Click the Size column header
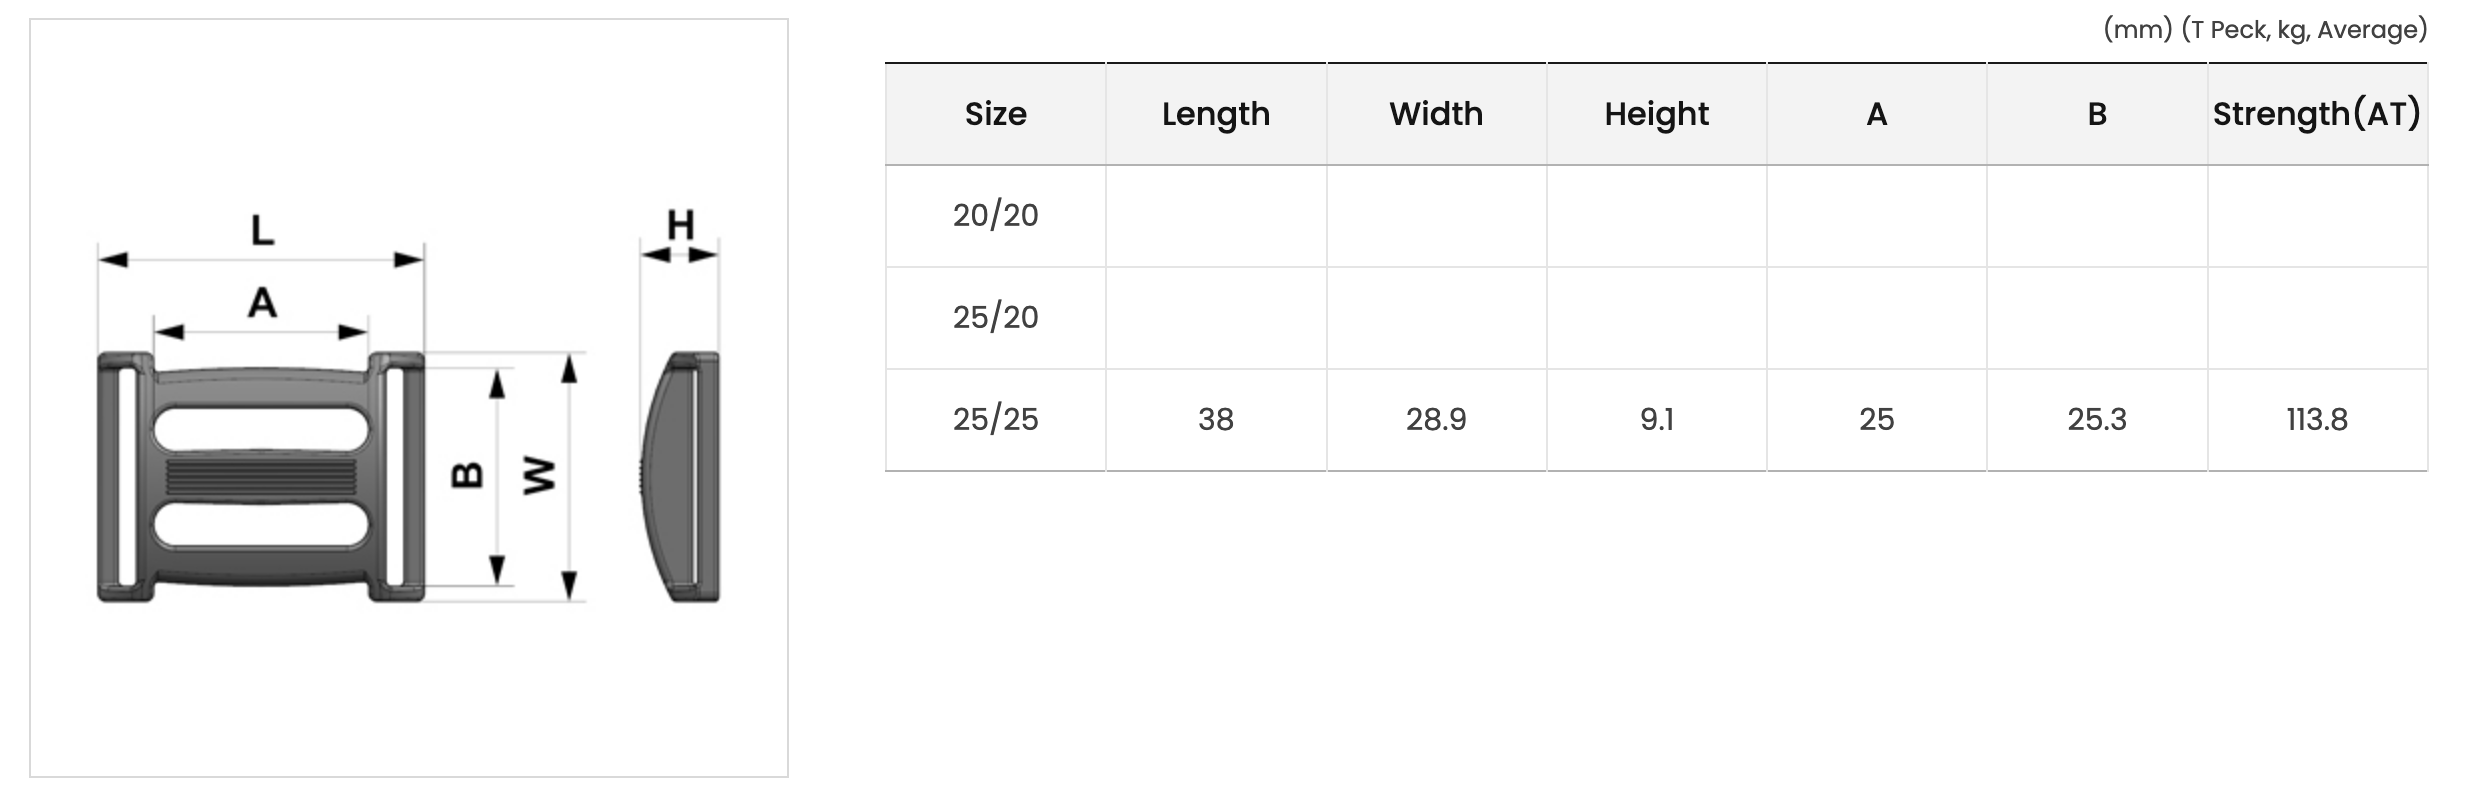Viewport: 2490px width, 812px height. click(995, 114)
